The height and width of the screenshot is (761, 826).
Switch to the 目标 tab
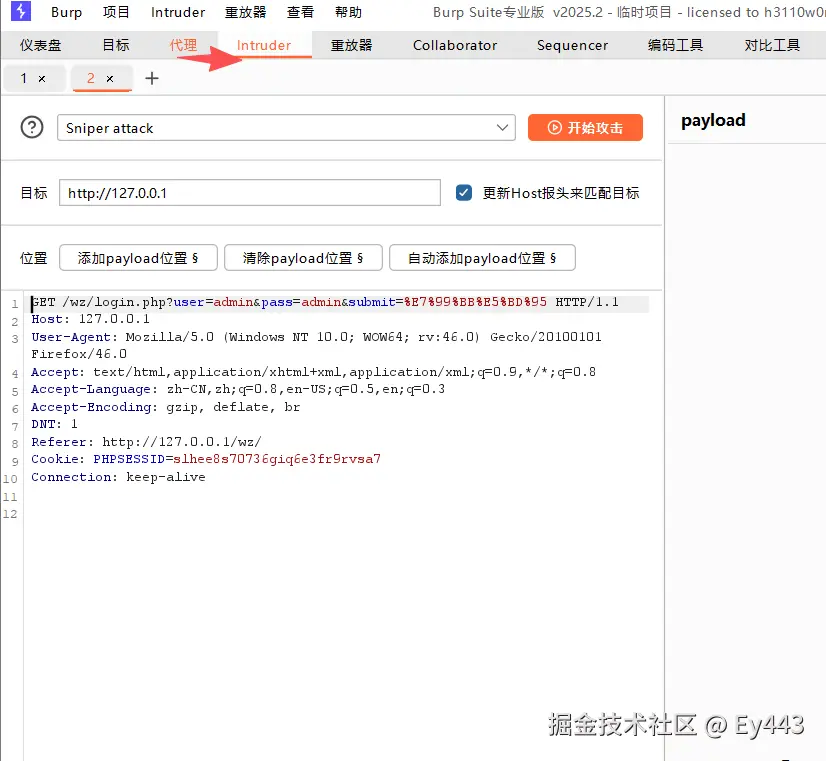[x=115, y=45]
